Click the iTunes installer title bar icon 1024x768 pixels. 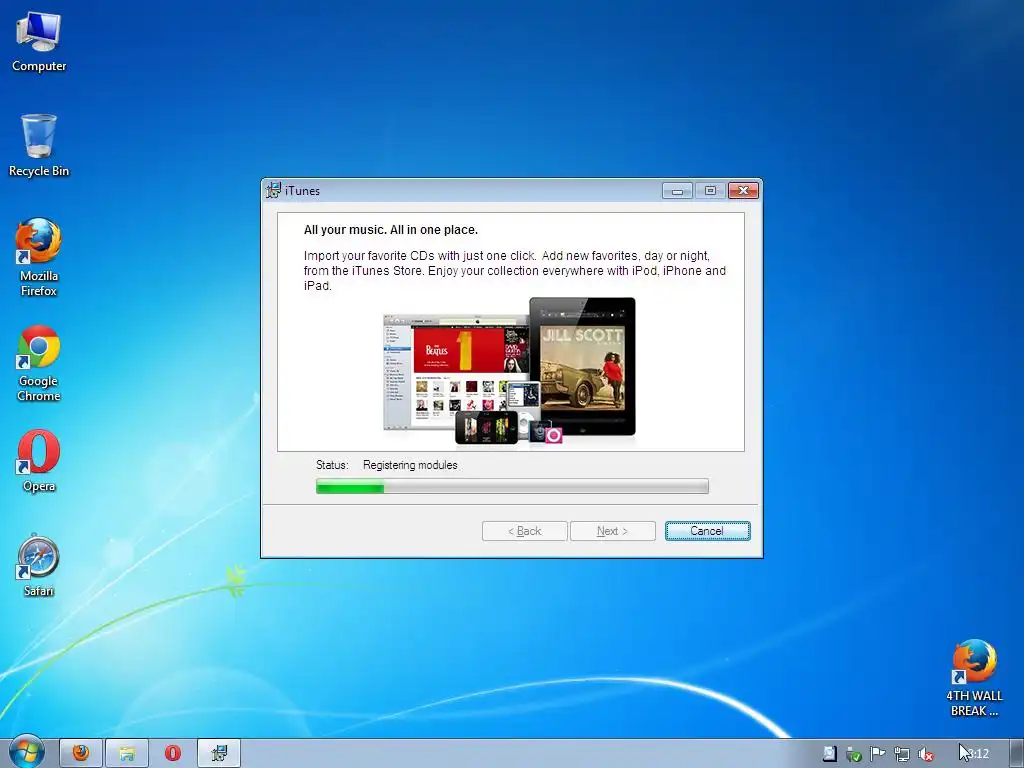(x=274, y=190)
